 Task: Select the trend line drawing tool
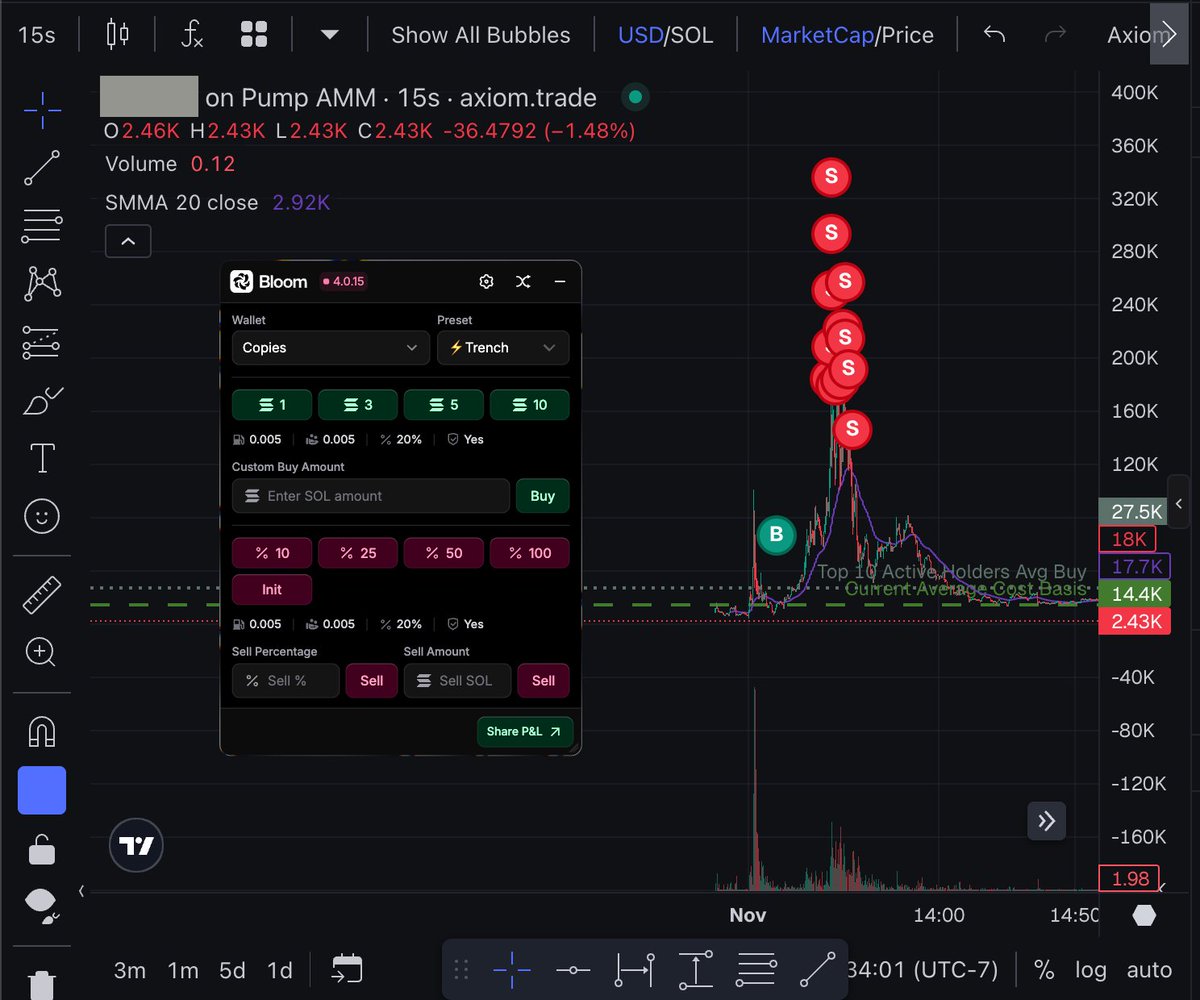pos(42,168)
